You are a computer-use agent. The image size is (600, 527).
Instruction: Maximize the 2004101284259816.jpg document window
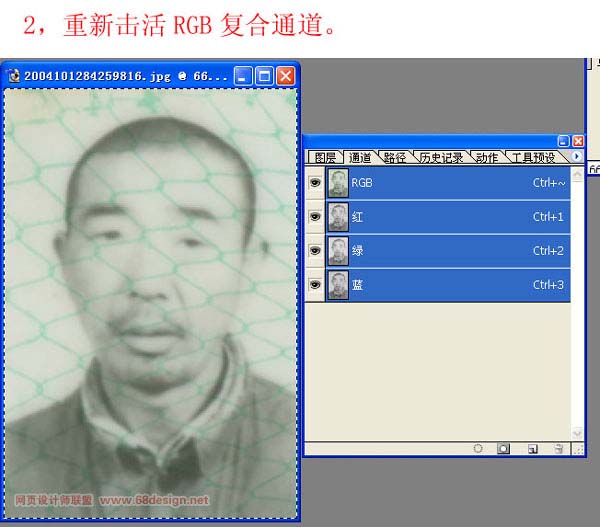coord(264,76)
